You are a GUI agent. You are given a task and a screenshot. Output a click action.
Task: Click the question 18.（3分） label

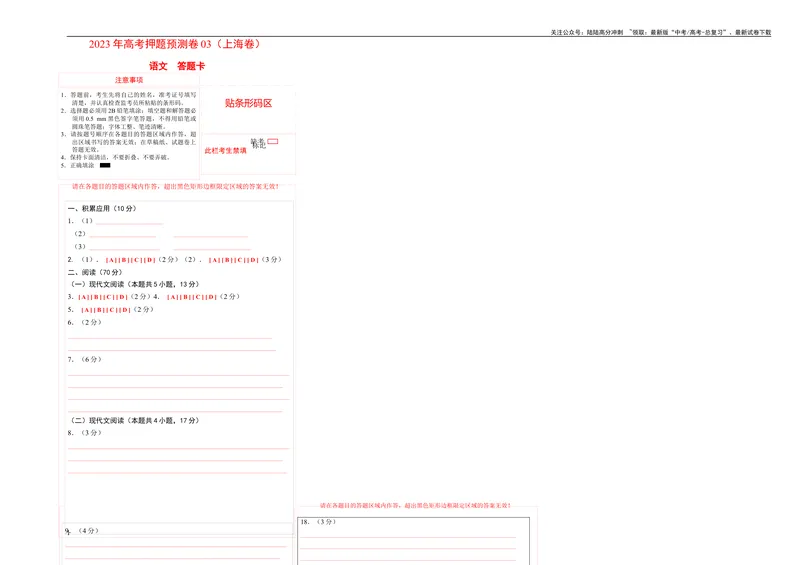318,522
